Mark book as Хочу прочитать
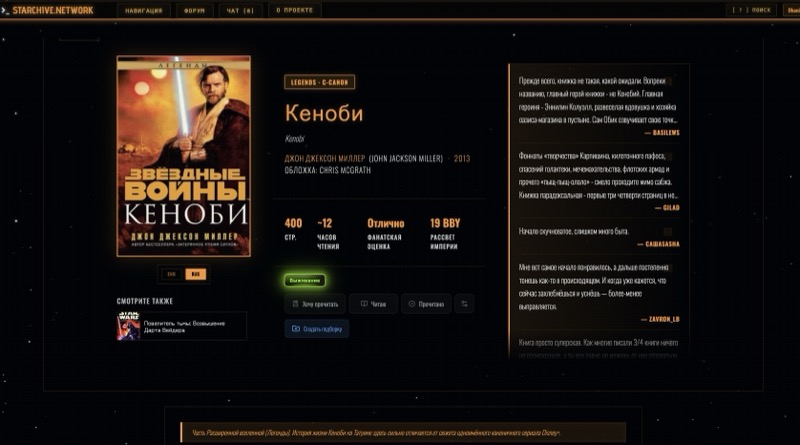The height and width of the screenshot is (445, 800). [315, 304]
